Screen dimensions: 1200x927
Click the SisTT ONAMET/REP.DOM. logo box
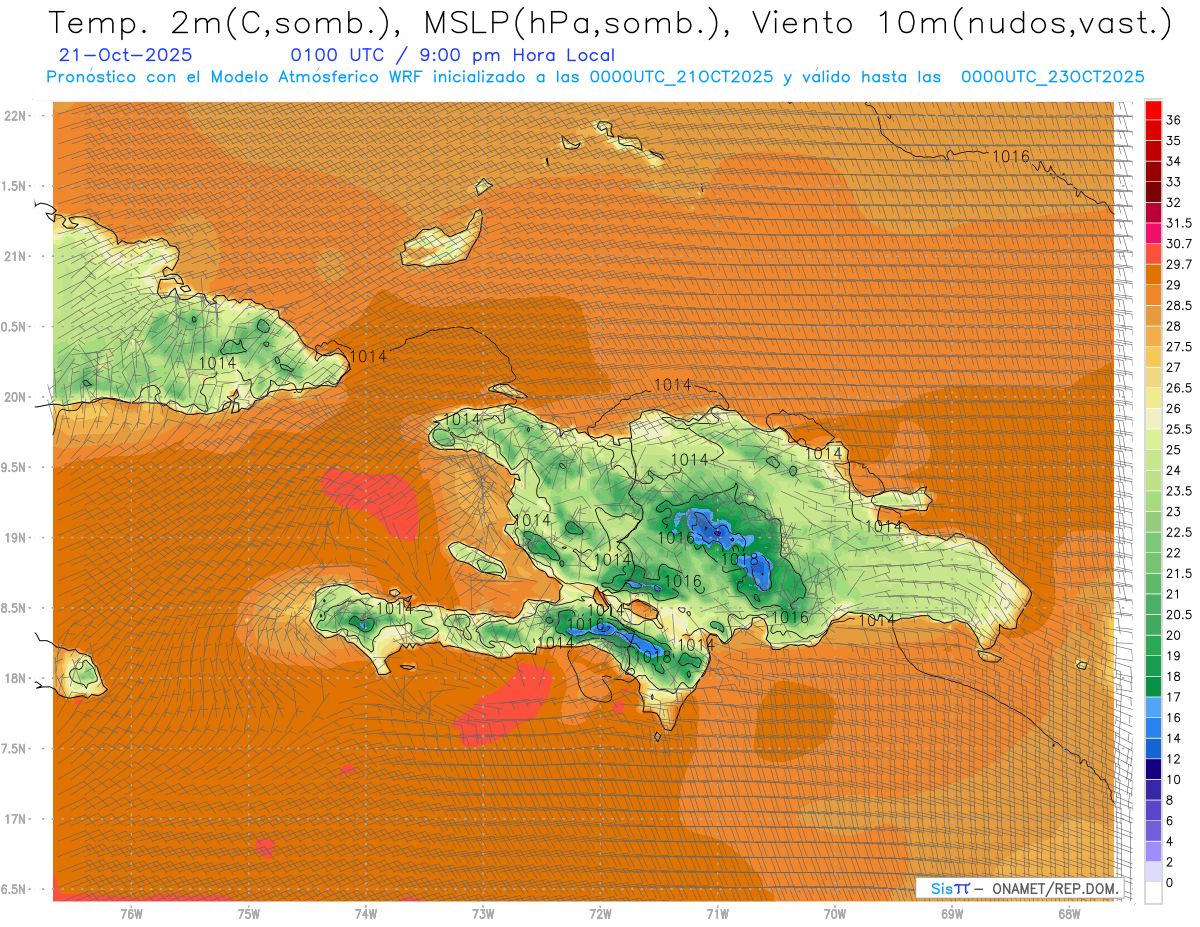click(x=1020, y=888)
